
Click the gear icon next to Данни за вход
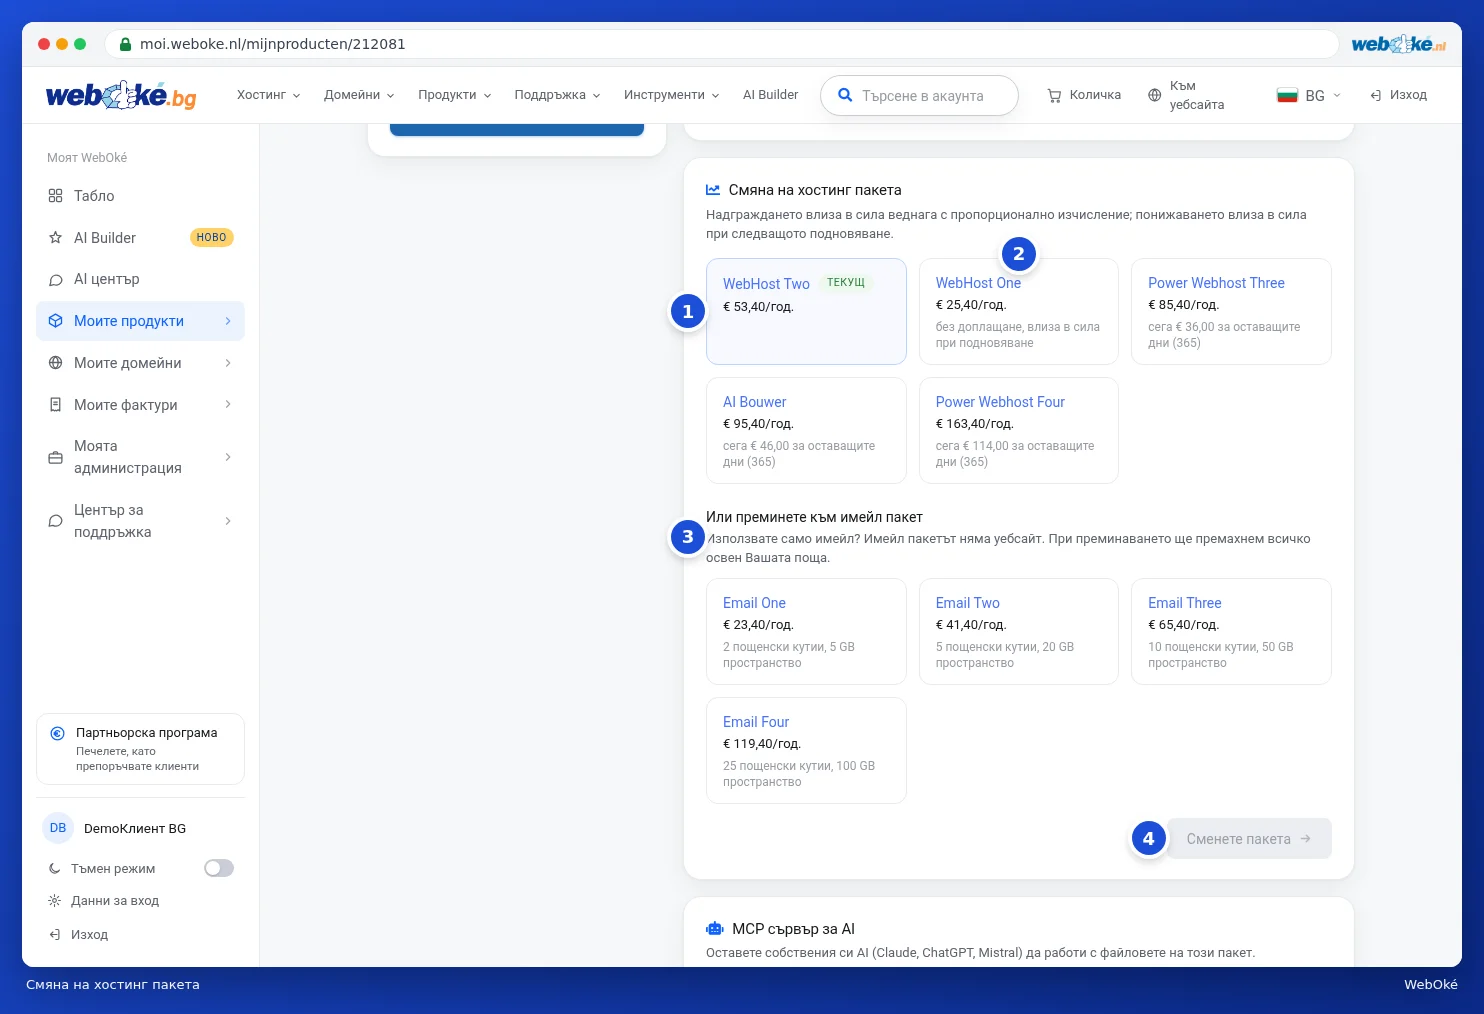55,901
